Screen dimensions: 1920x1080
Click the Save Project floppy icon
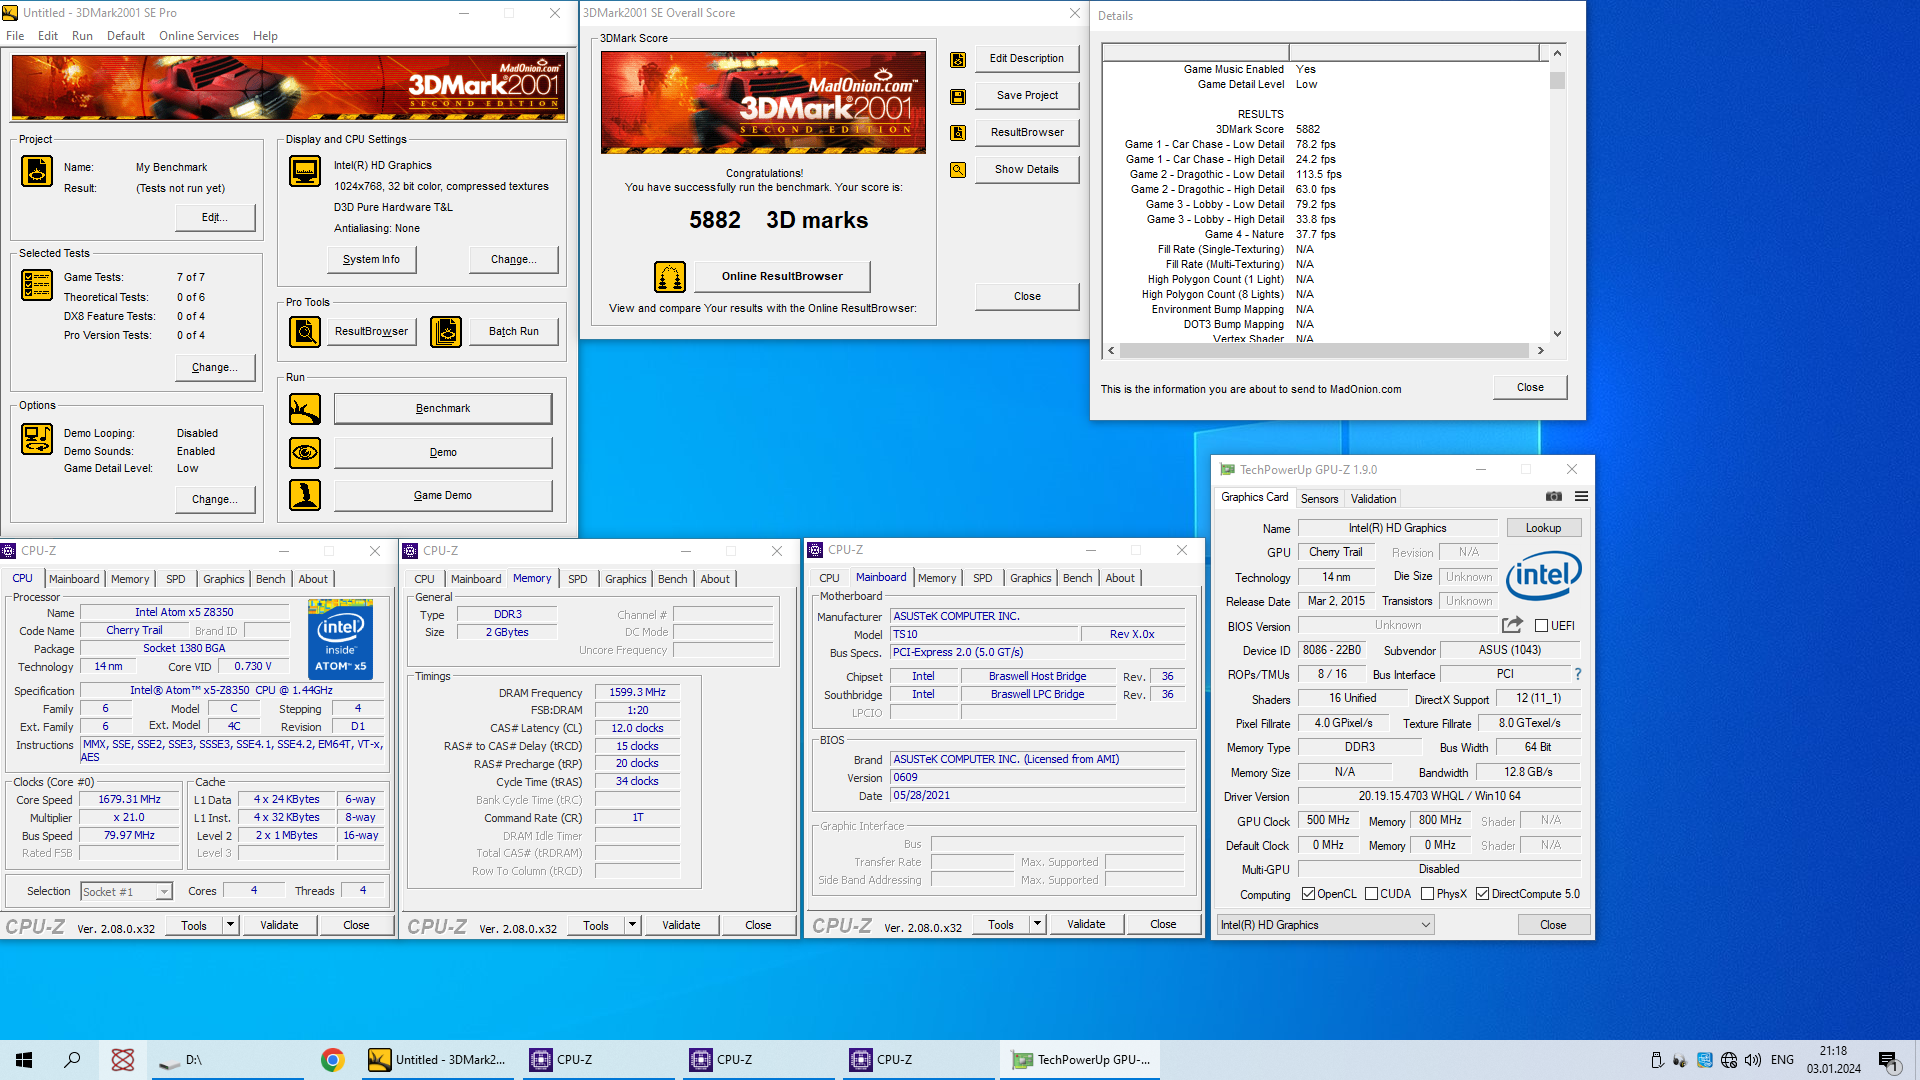[958, 97]
